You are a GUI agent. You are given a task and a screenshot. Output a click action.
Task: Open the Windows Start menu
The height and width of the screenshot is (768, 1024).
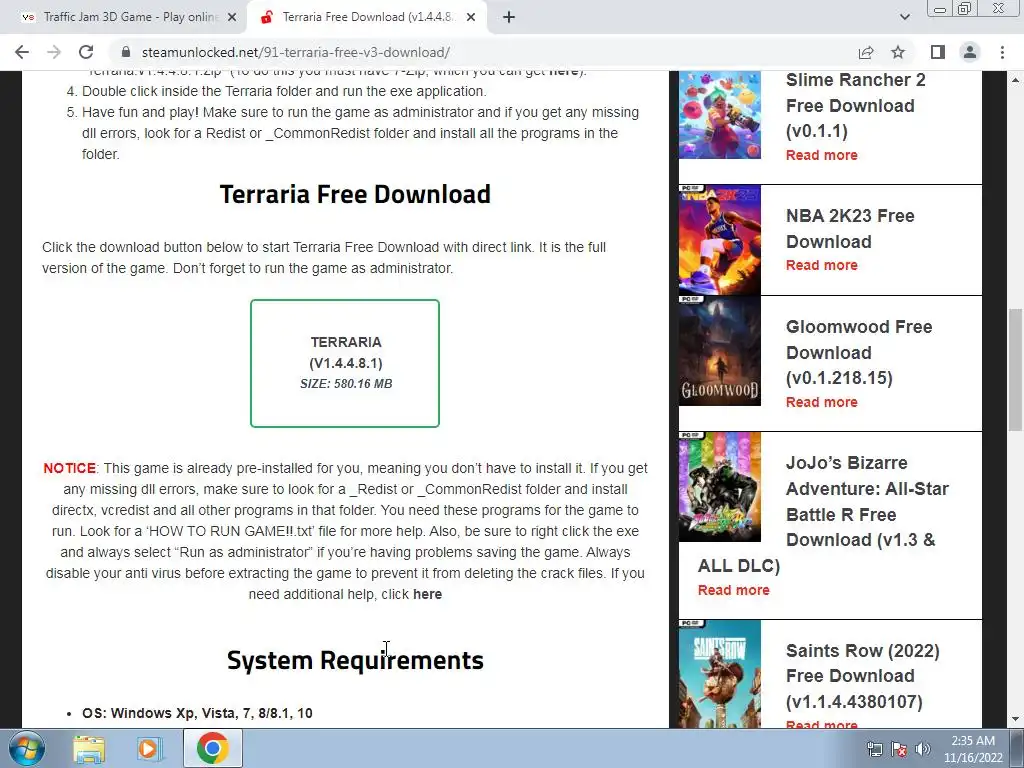pos(26,748)
